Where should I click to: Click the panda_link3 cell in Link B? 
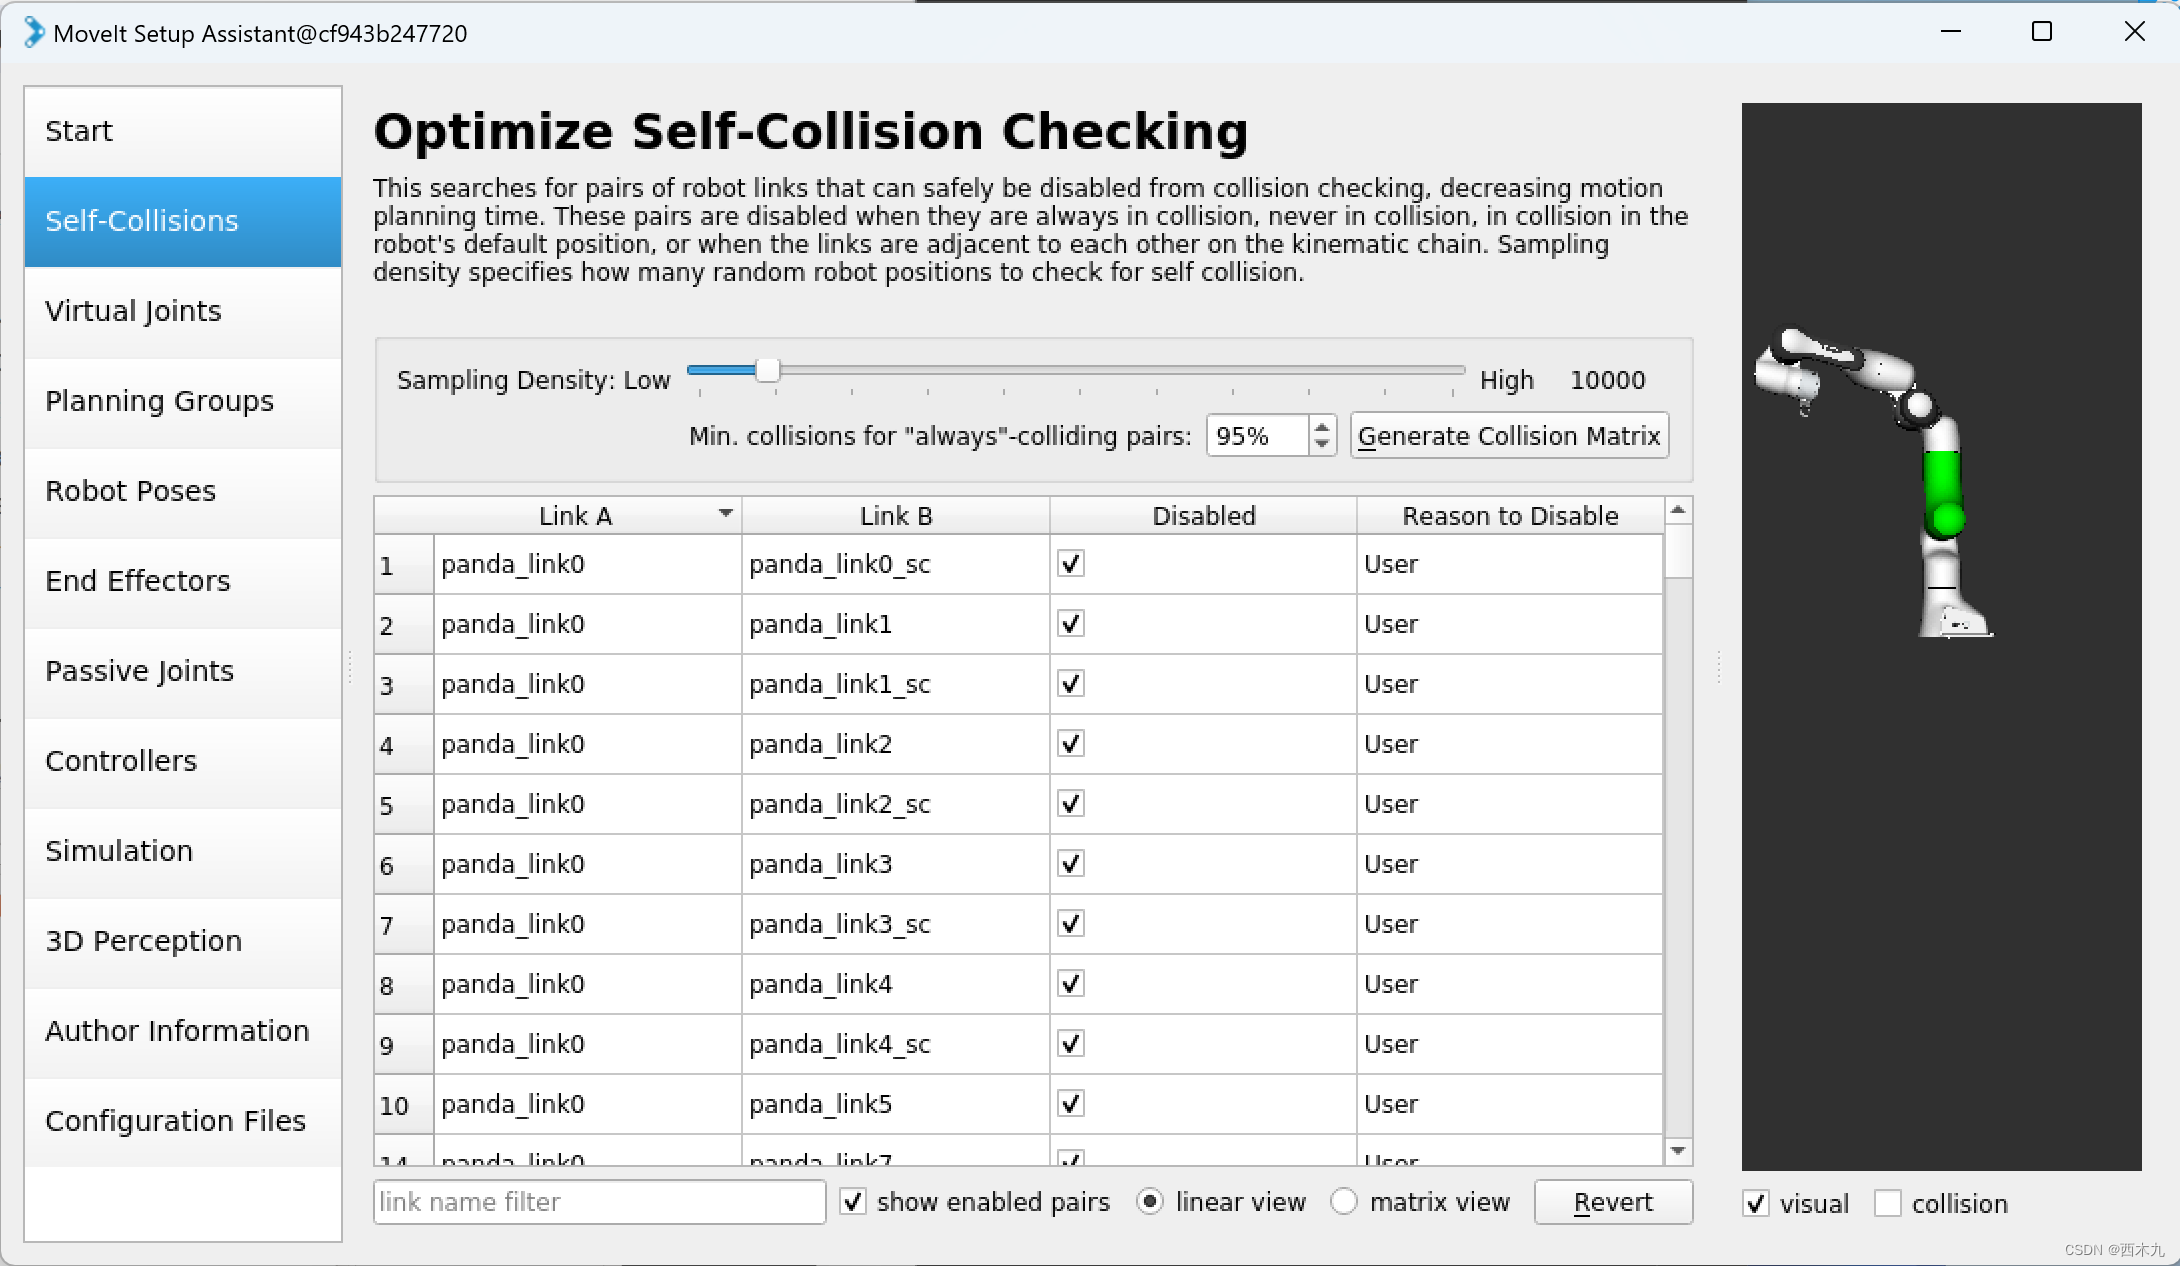tap(896, 864)
